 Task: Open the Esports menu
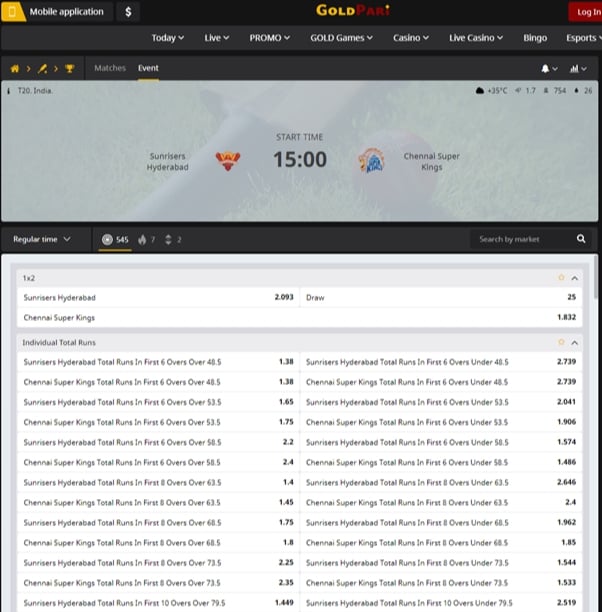click(x=584, y=38)
